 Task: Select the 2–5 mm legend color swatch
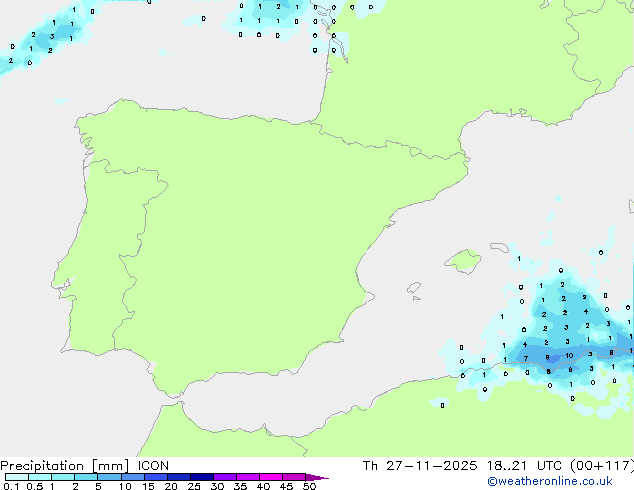coord(86,477)
